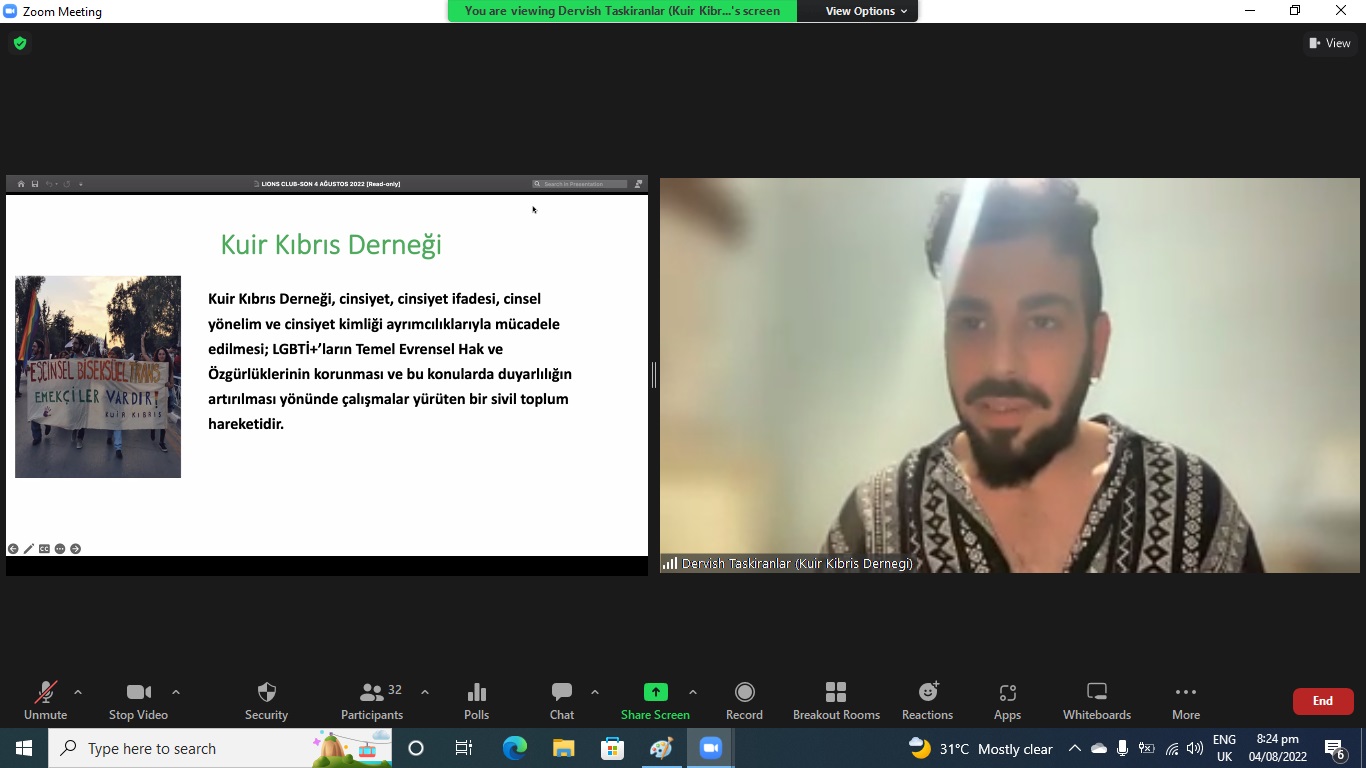Click the Windows taskbar search box

pos(180,748)
